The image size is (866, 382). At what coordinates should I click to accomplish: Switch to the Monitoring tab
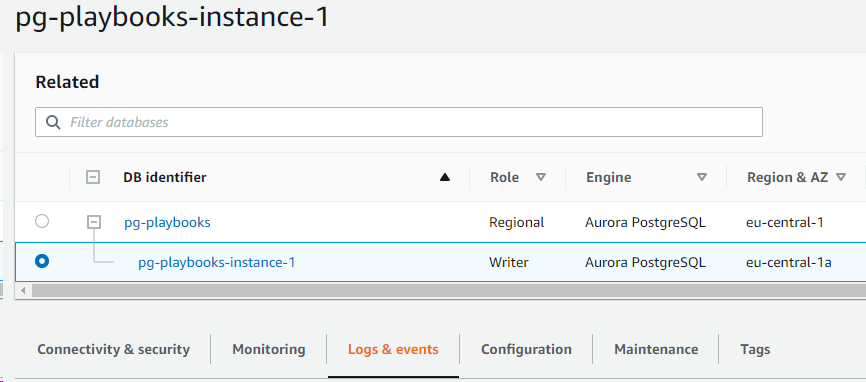point(269,349)
